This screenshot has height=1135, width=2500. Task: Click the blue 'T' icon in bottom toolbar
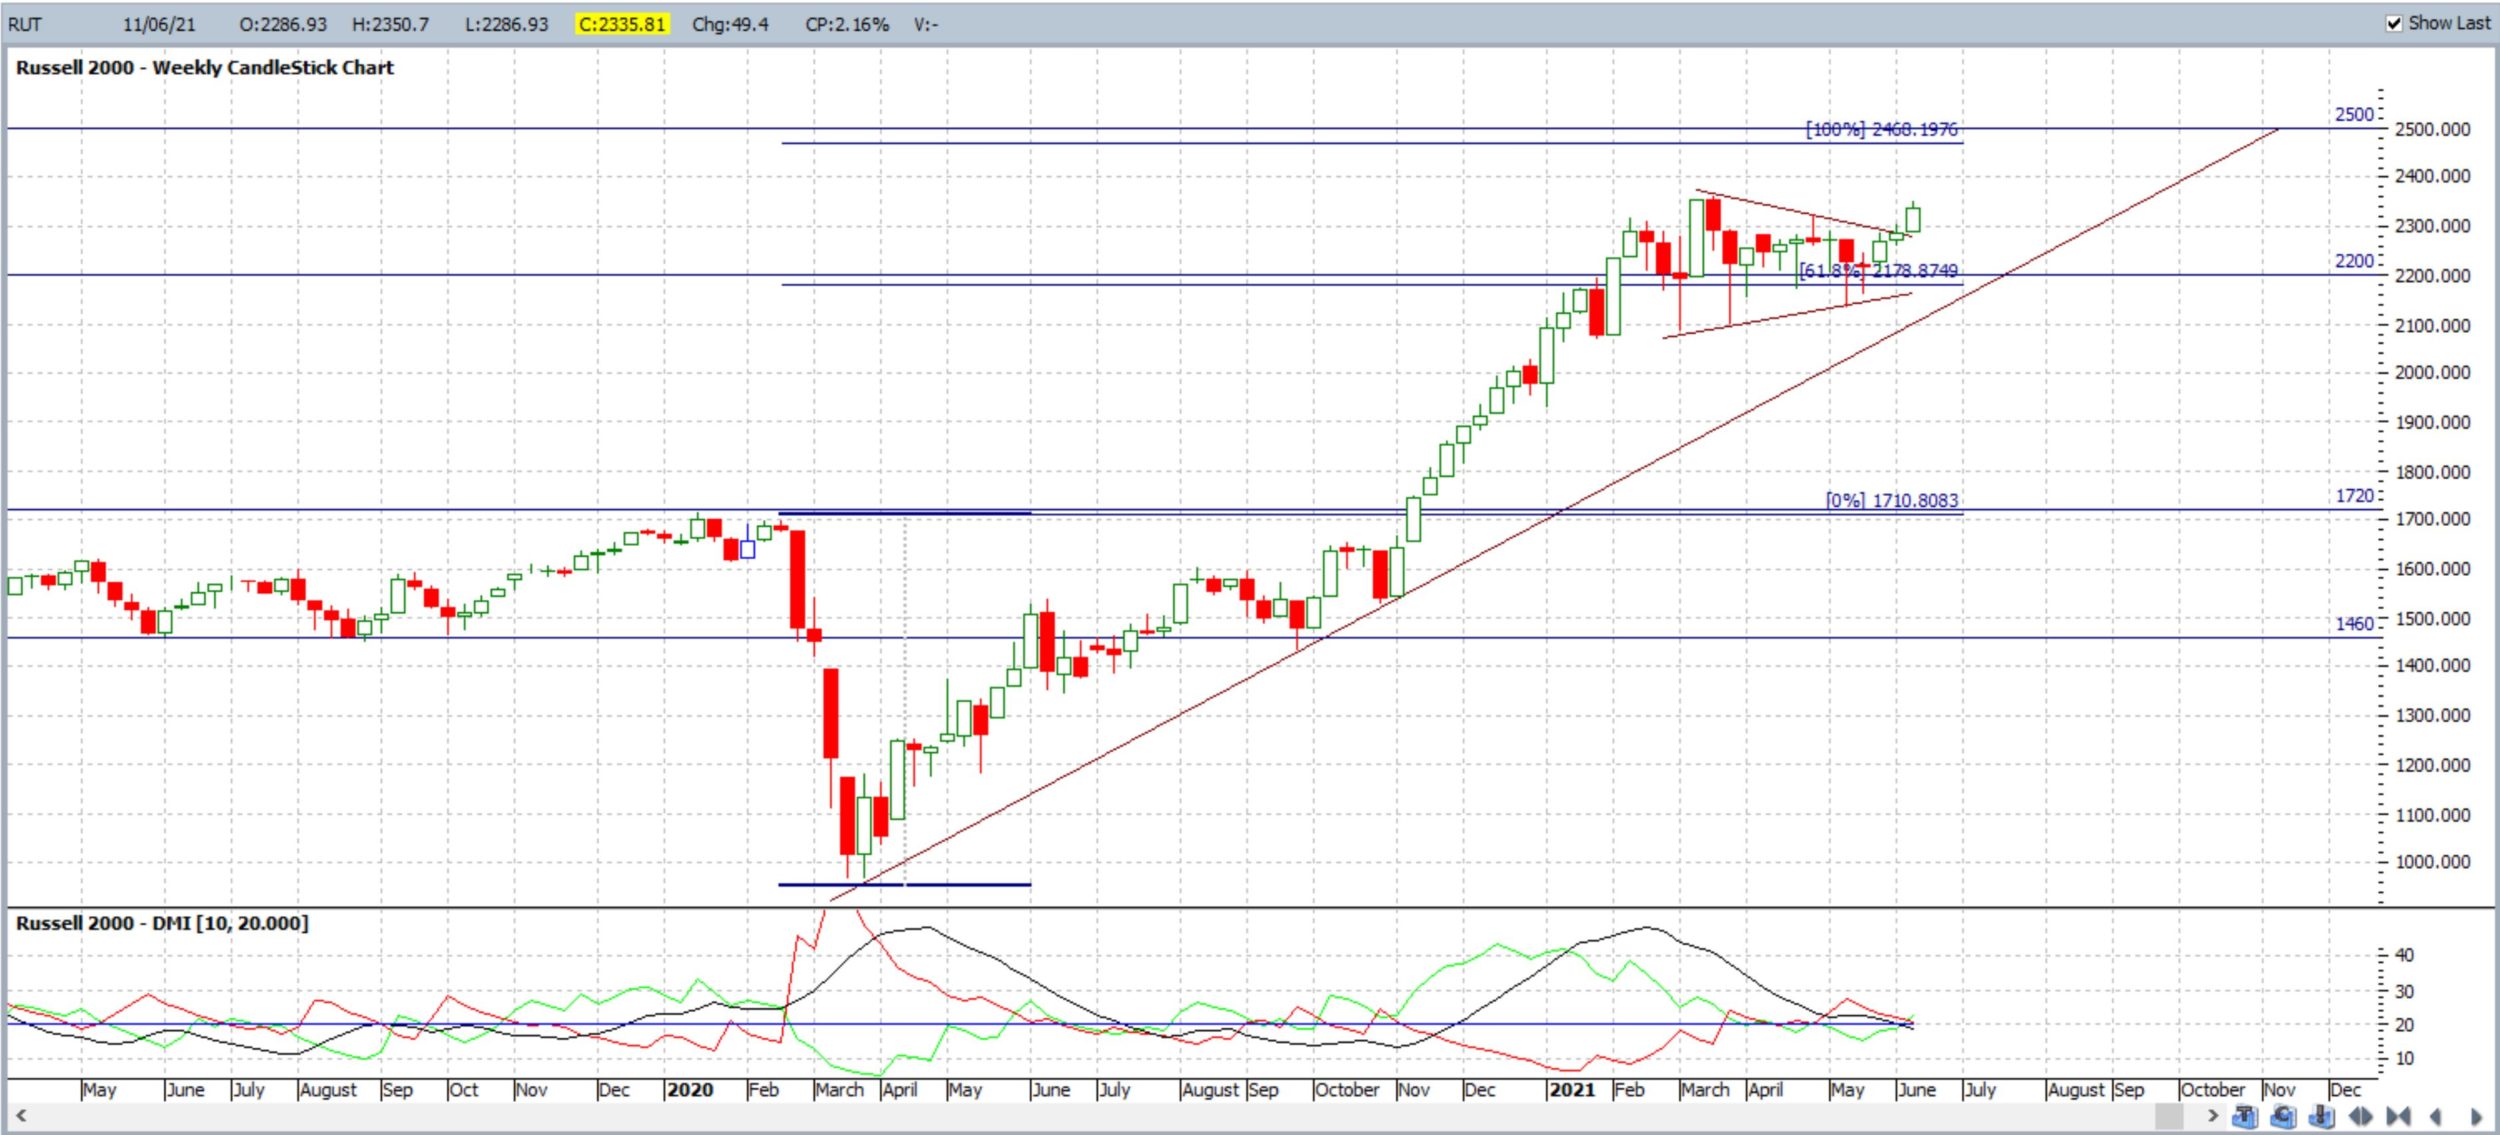coord(2245,1116)
